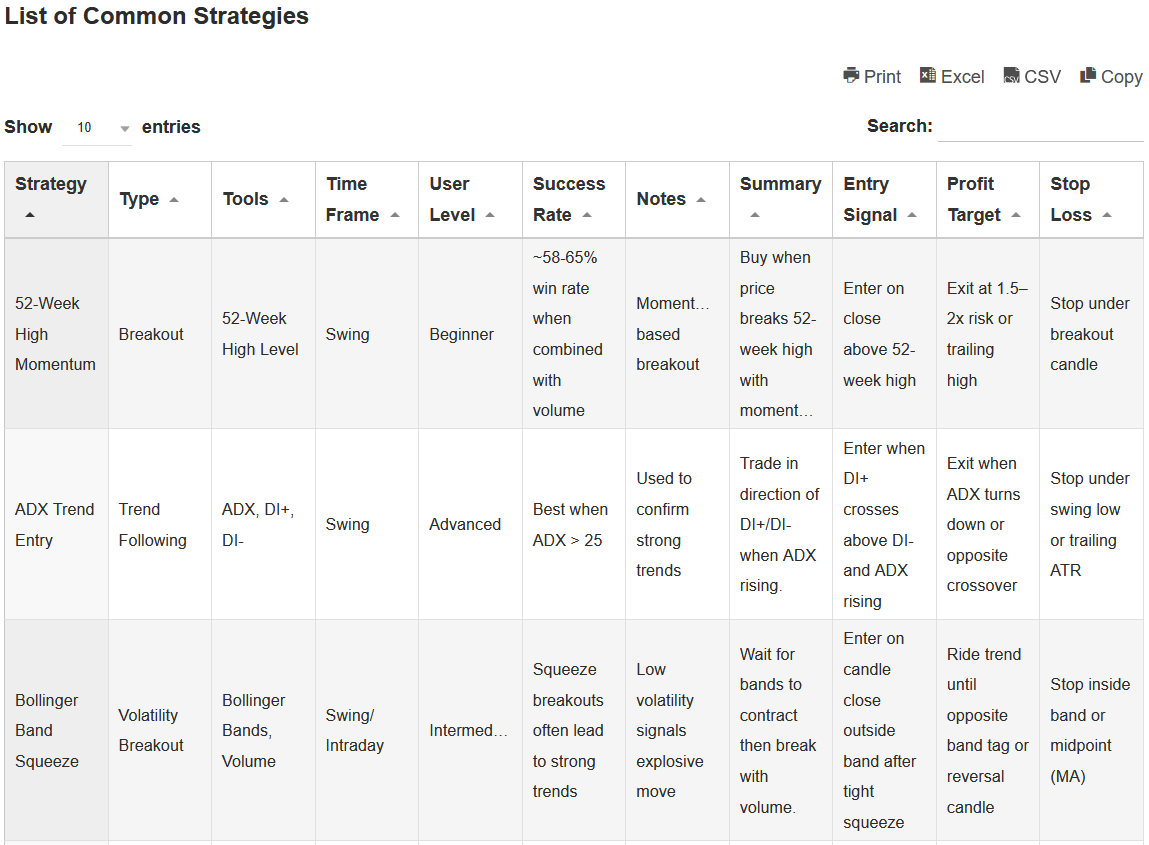This screenshot has height=845, width=1149.
Task: Open the Show entries dropdown
Action: pos(97,128)
